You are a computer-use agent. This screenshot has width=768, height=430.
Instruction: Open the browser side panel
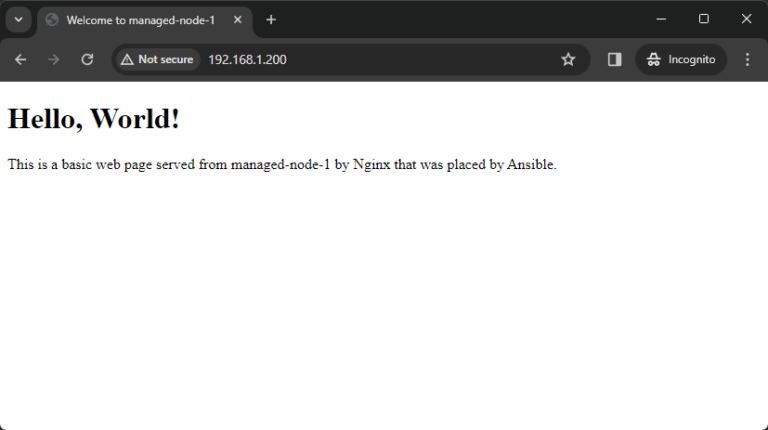614,60
